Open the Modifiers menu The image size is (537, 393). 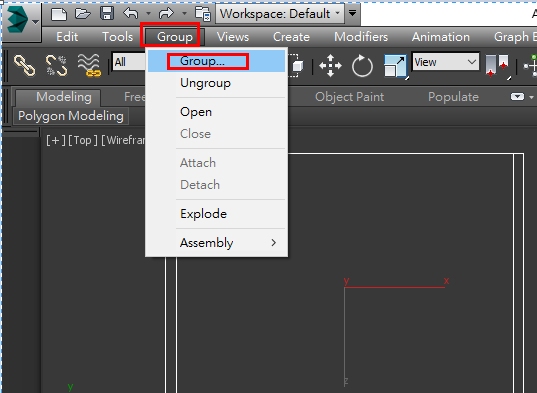(x=361, y=37)
